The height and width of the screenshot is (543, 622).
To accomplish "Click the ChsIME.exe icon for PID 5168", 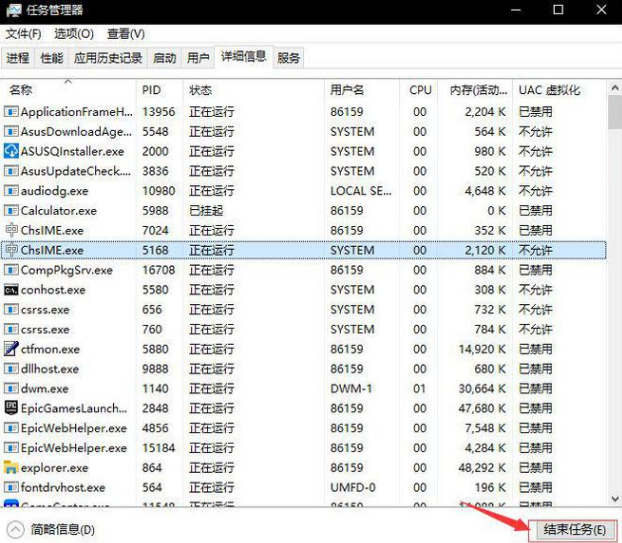I will 11,250.
